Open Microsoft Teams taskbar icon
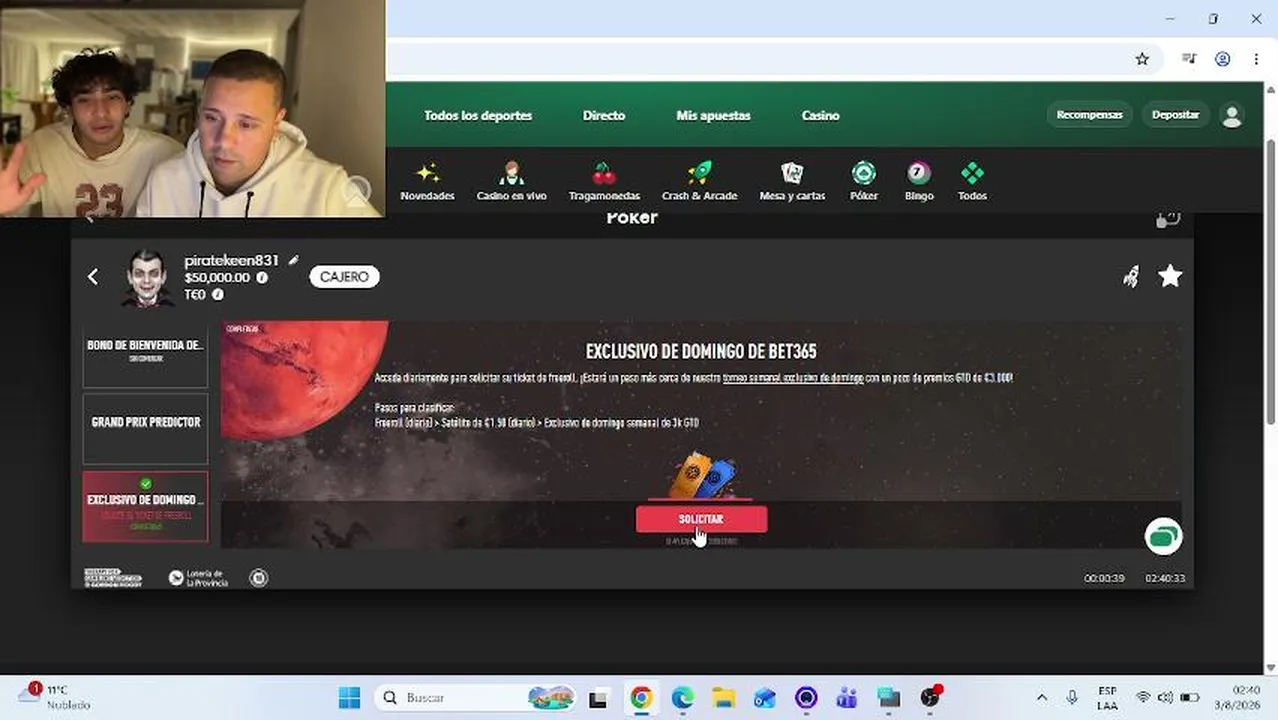Viewport: 1278px width, 720px height. [847, 698]
